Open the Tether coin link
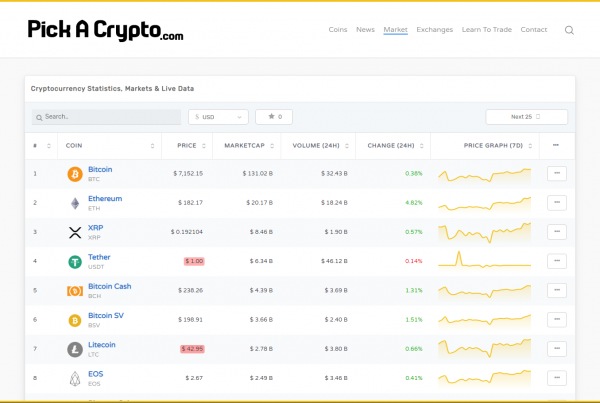Screen dimensions: 600x403 tap(99, 257)
